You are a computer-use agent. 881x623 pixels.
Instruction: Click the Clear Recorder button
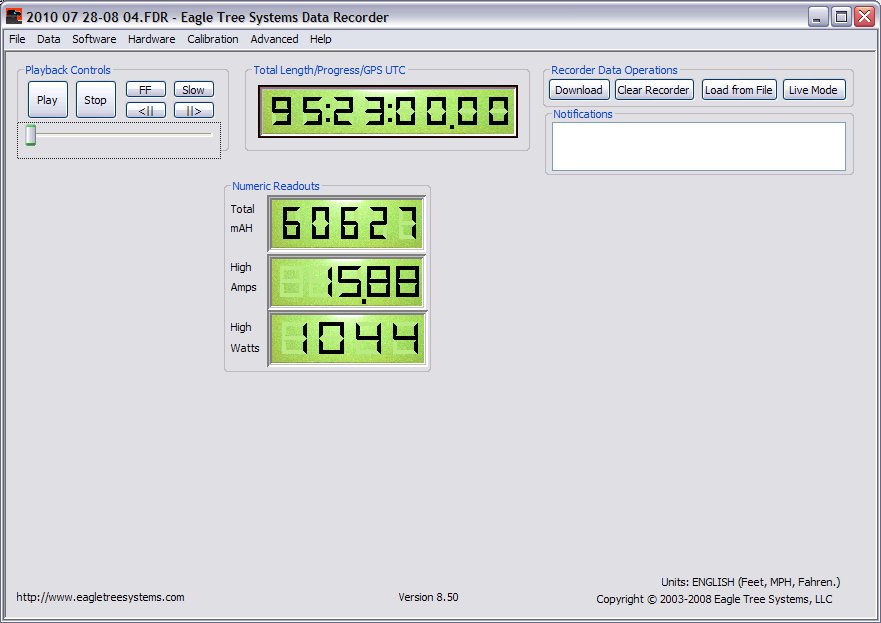point(653,90)
